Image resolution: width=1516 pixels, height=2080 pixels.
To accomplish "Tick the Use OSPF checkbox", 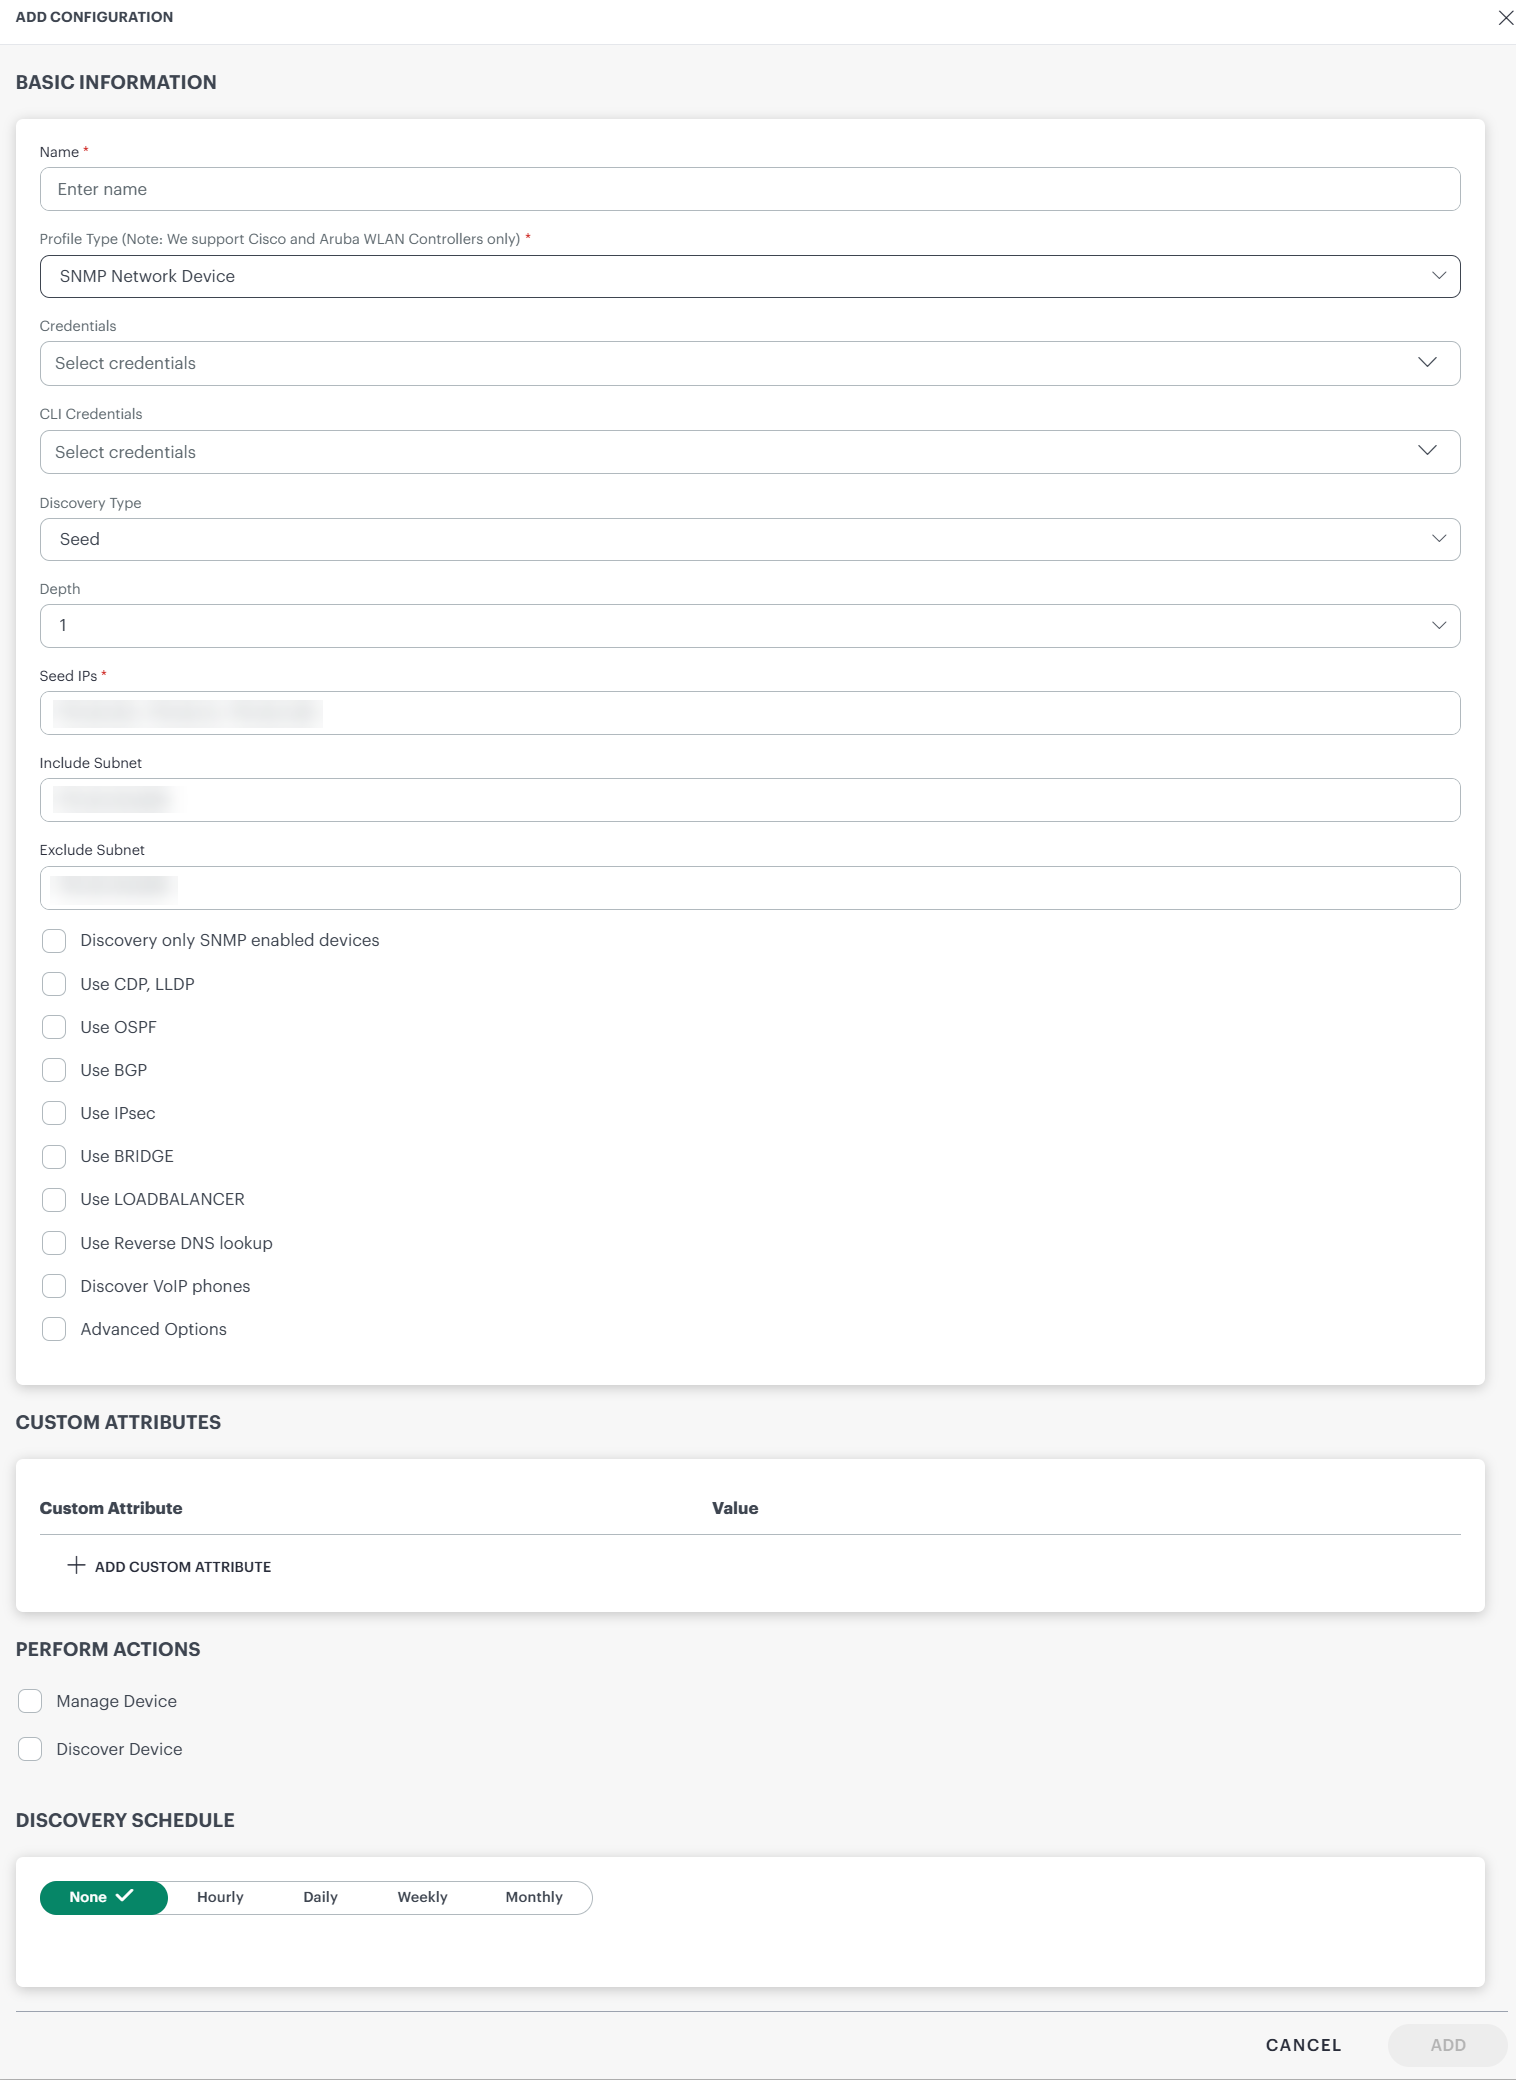I will pyautogui.click(x=54, y=1027).
